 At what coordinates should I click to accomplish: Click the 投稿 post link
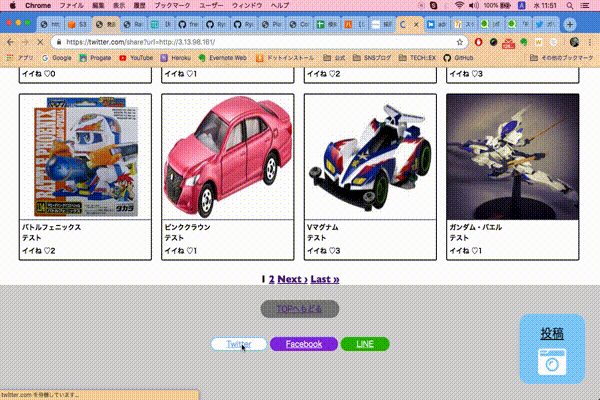click(x=552, y=334)
